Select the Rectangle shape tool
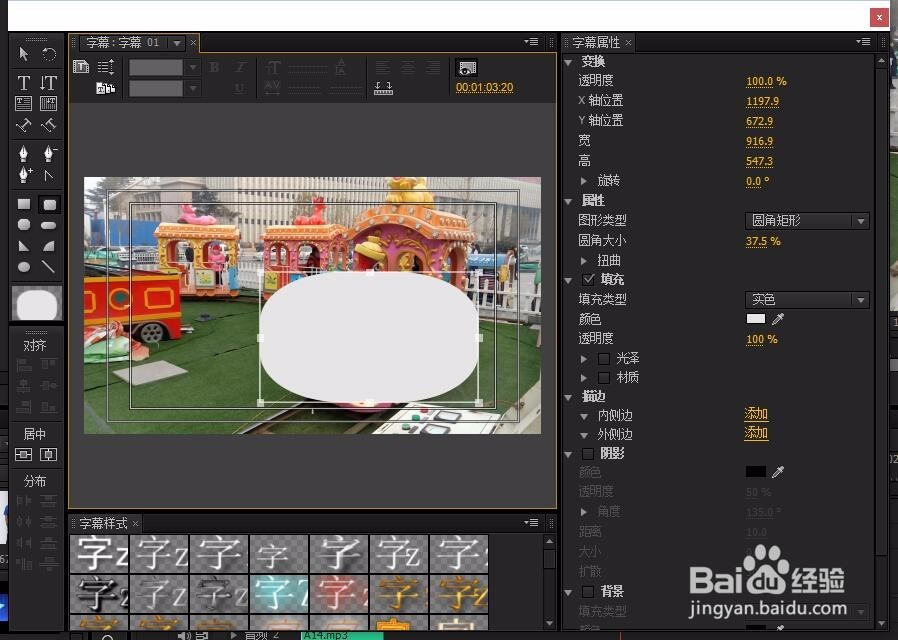Image resolution: width=898 pixels, height=640 pixels. click(x=23, y=204)
